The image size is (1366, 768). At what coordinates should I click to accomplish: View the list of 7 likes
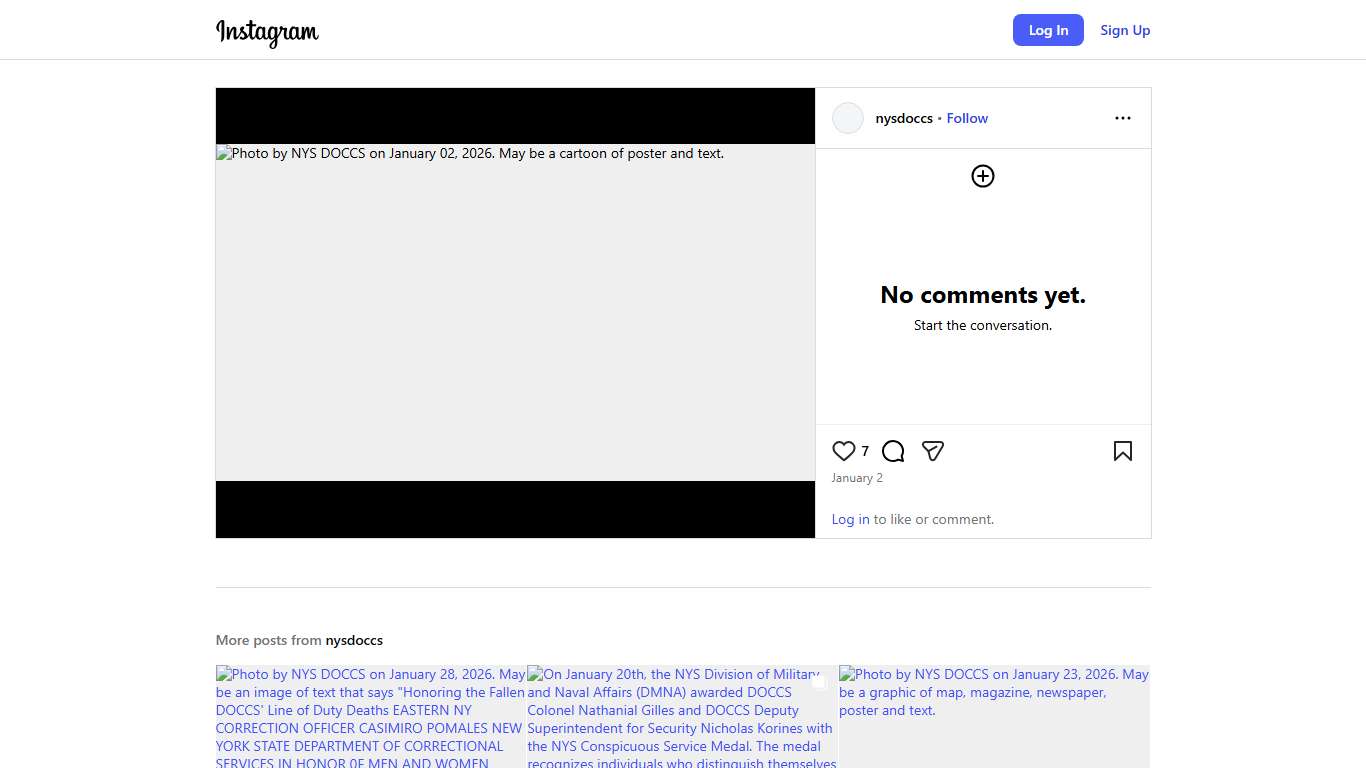pyautogui.click(x=865, y=451)
